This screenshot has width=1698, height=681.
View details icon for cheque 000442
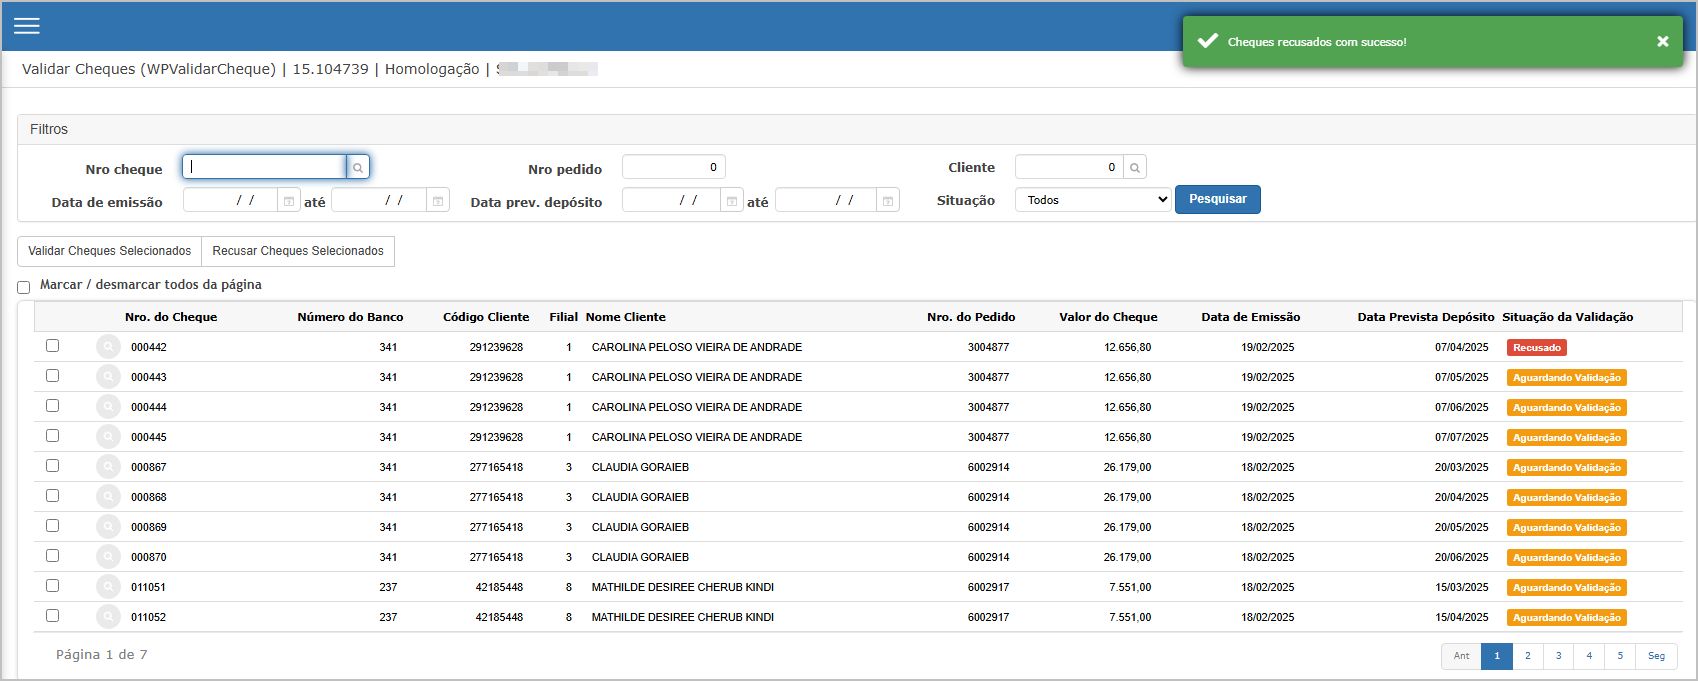[108, 347]
